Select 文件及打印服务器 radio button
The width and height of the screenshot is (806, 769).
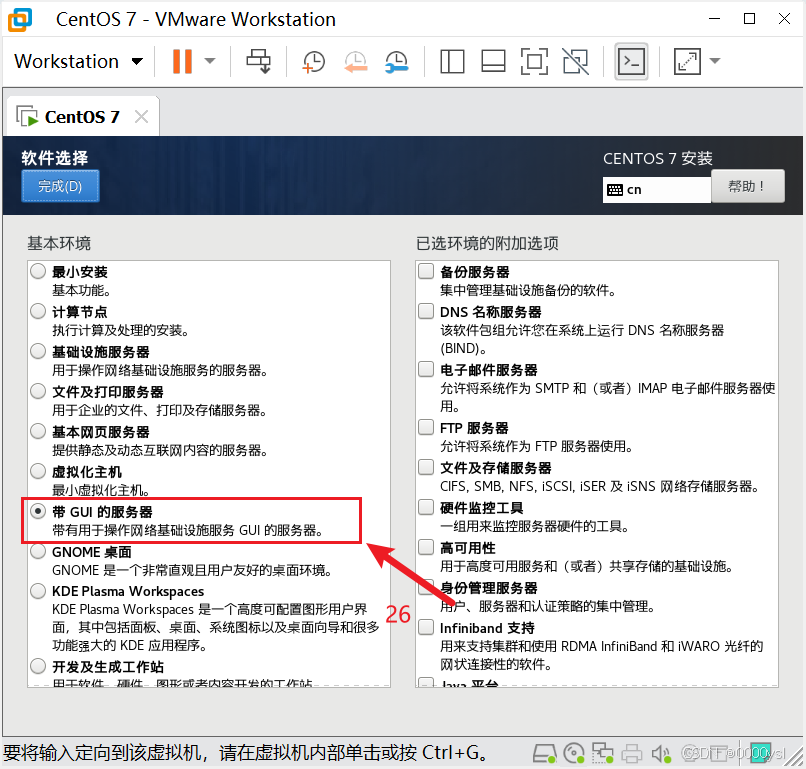pos(38,391)
